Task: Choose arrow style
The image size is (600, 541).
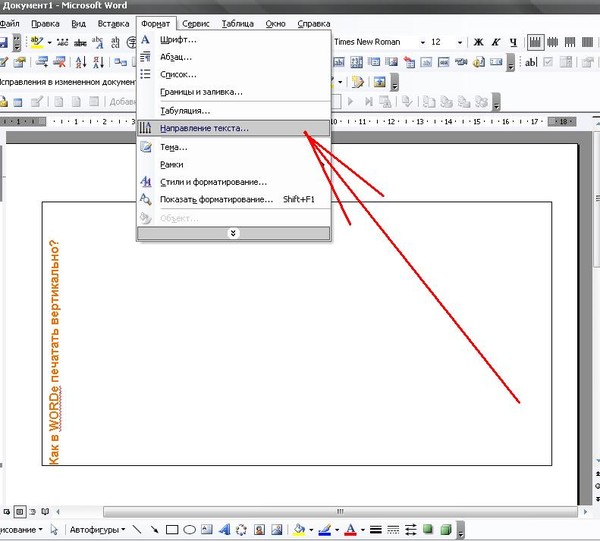Action: (411, 530)
